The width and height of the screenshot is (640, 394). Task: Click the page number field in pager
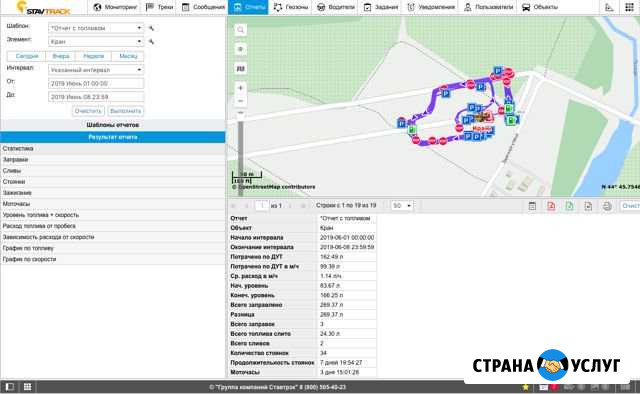[x=262, y=205]
